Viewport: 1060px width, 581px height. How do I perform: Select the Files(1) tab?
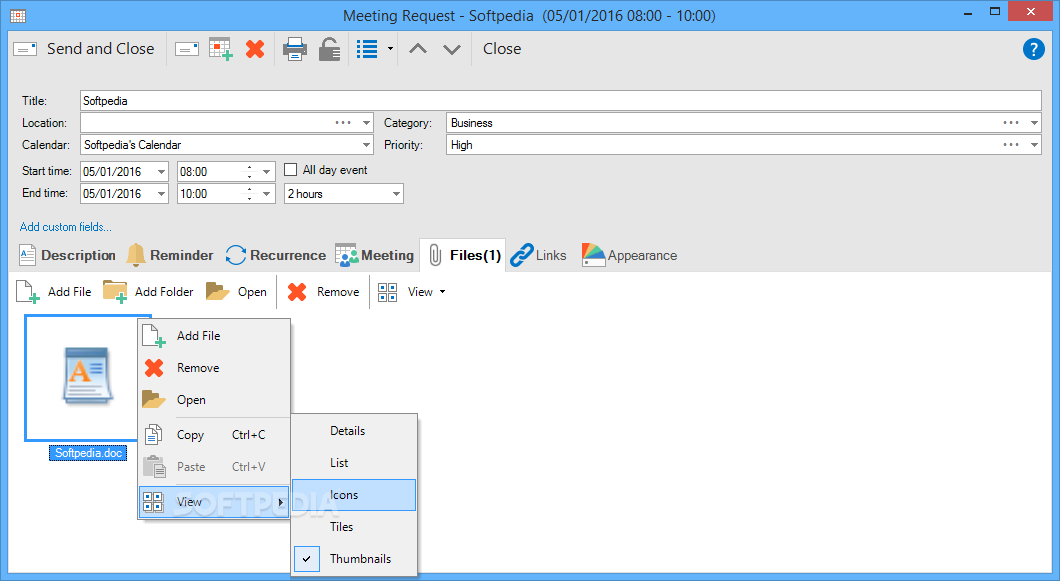[x=464, y=255]
